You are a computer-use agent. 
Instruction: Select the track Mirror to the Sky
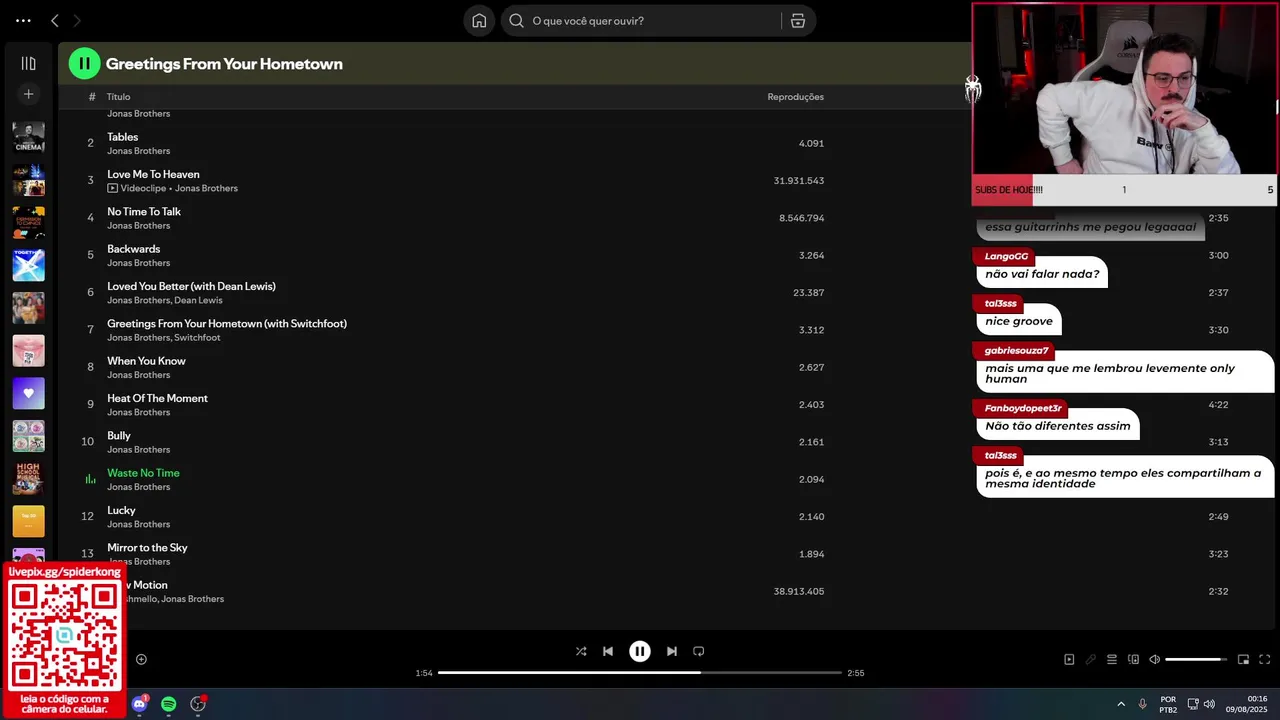(x=147, y=548)
